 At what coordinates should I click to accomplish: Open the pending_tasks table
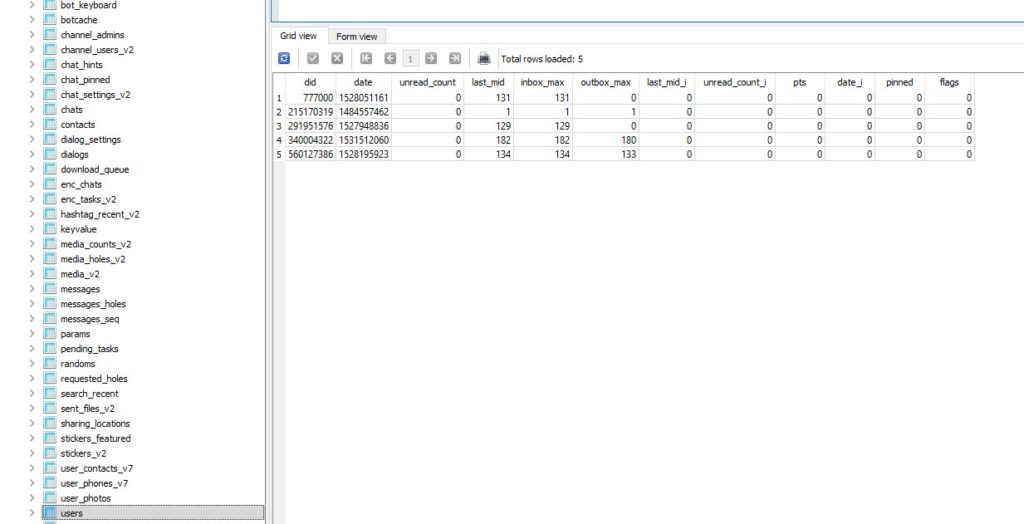click(89, 349)
